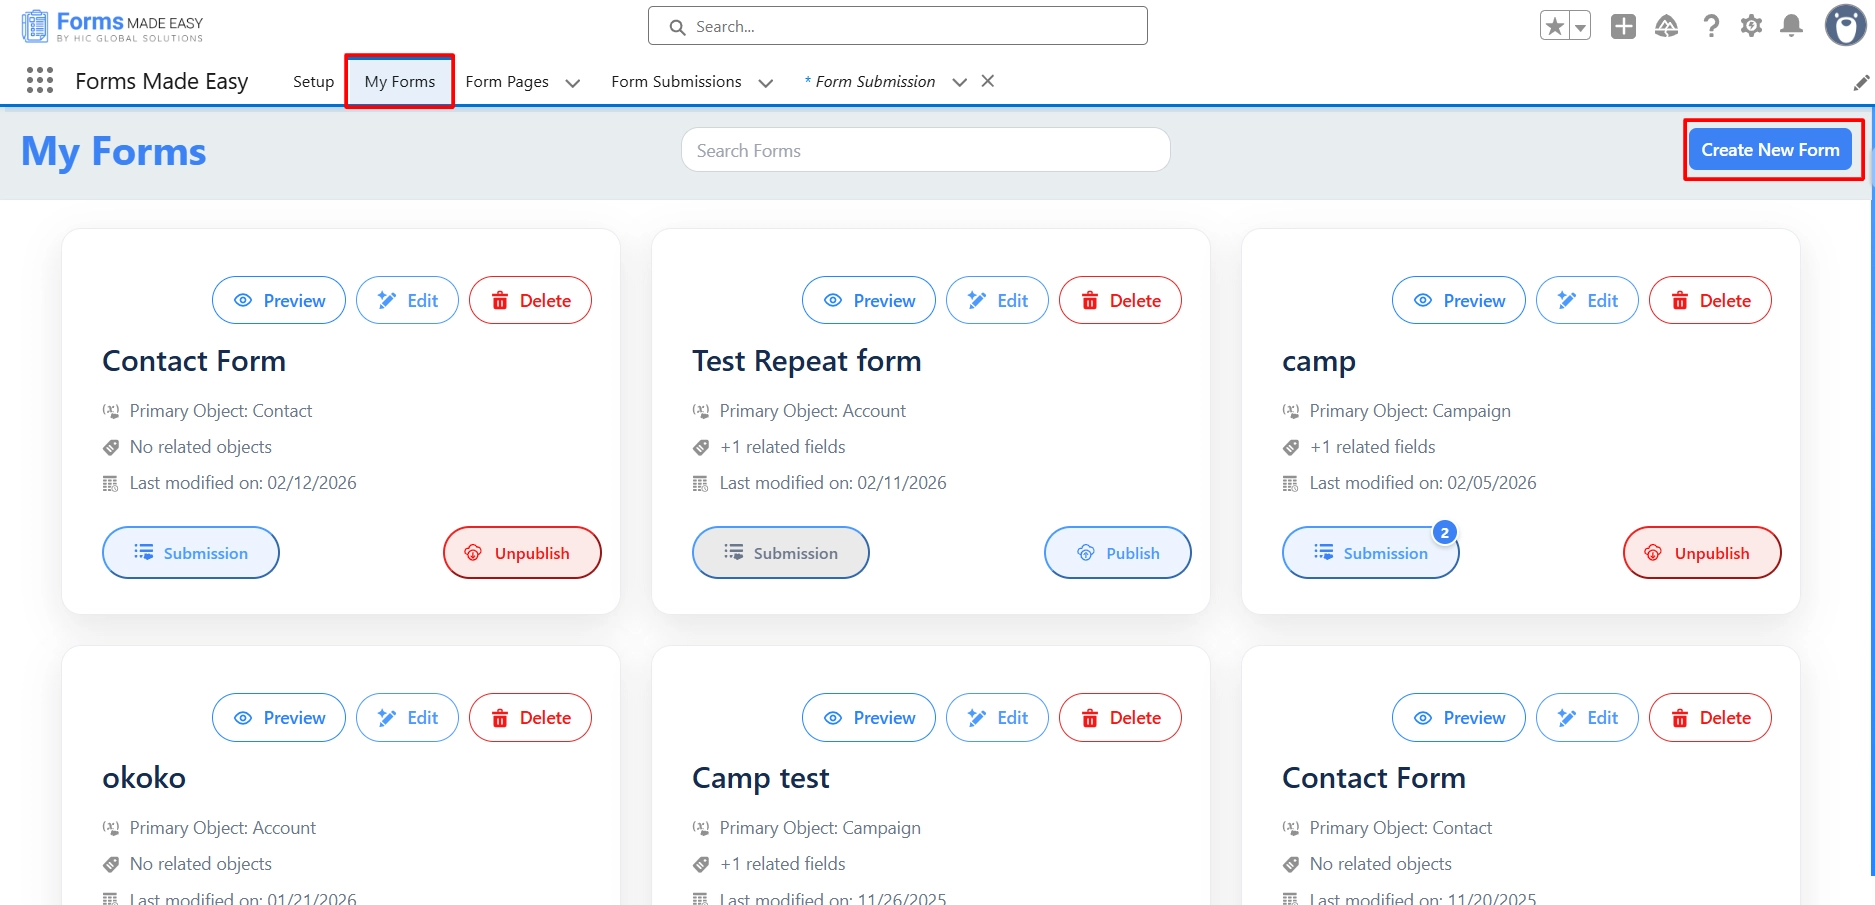Expand the Form Pages dropdown chevron

point(573,83)
